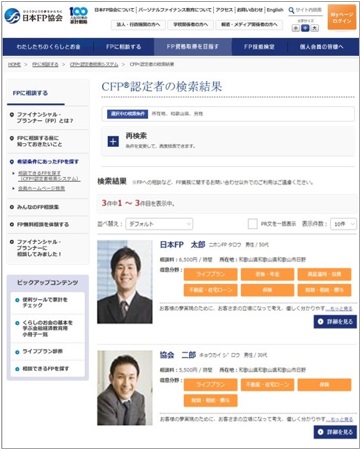Open the 並べ替え デフォルト dropdown

click(x=159, y=224)
